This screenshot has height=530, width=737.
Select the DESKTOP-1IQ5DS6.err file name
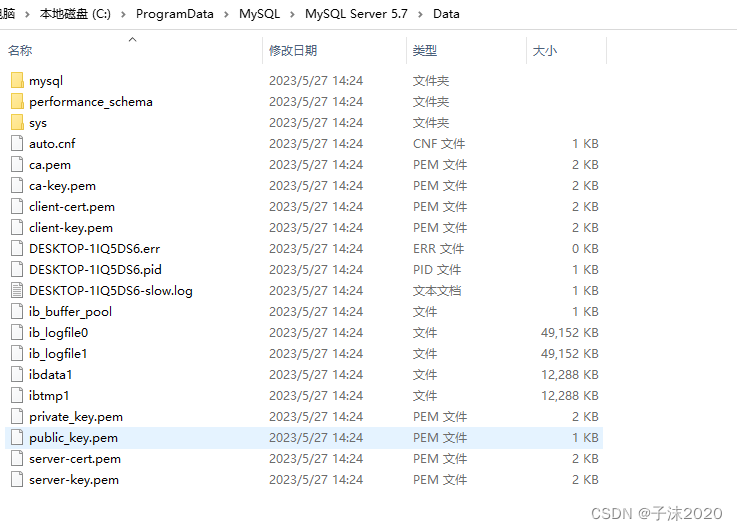[94, 249]
